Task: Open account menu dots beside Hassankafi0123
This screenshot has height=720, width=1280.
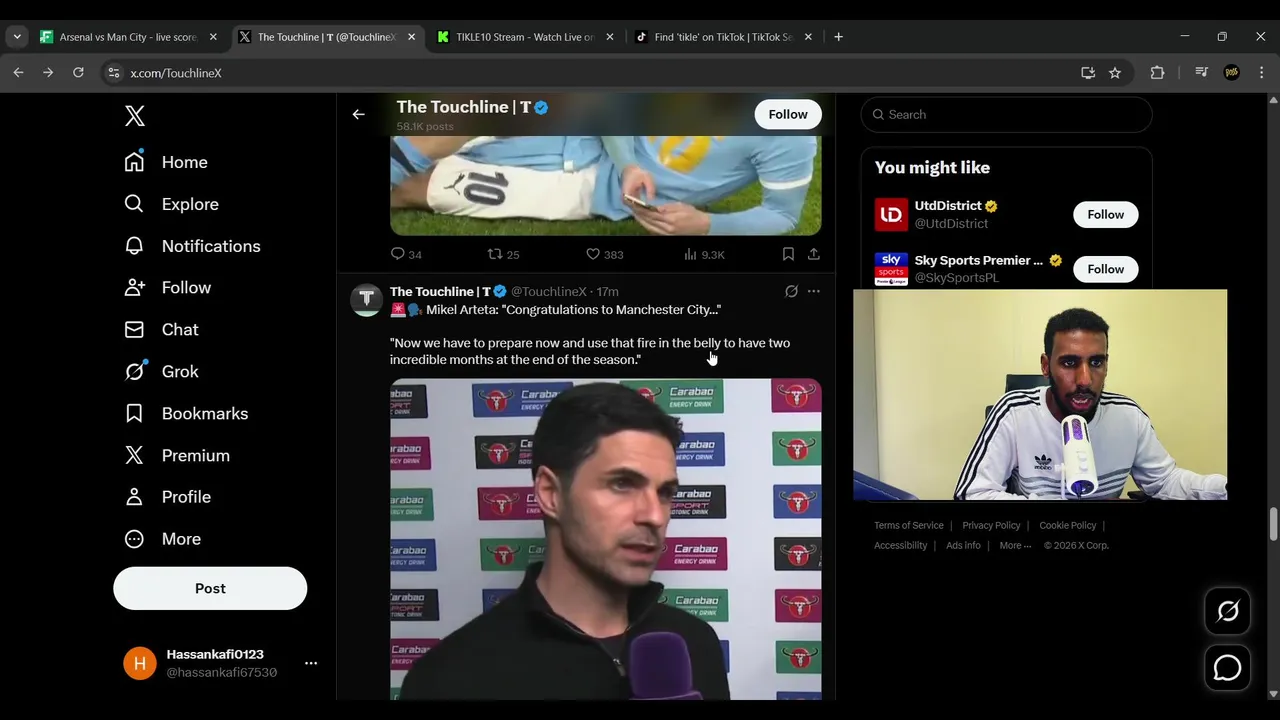Action: click(x=311, y=663)
